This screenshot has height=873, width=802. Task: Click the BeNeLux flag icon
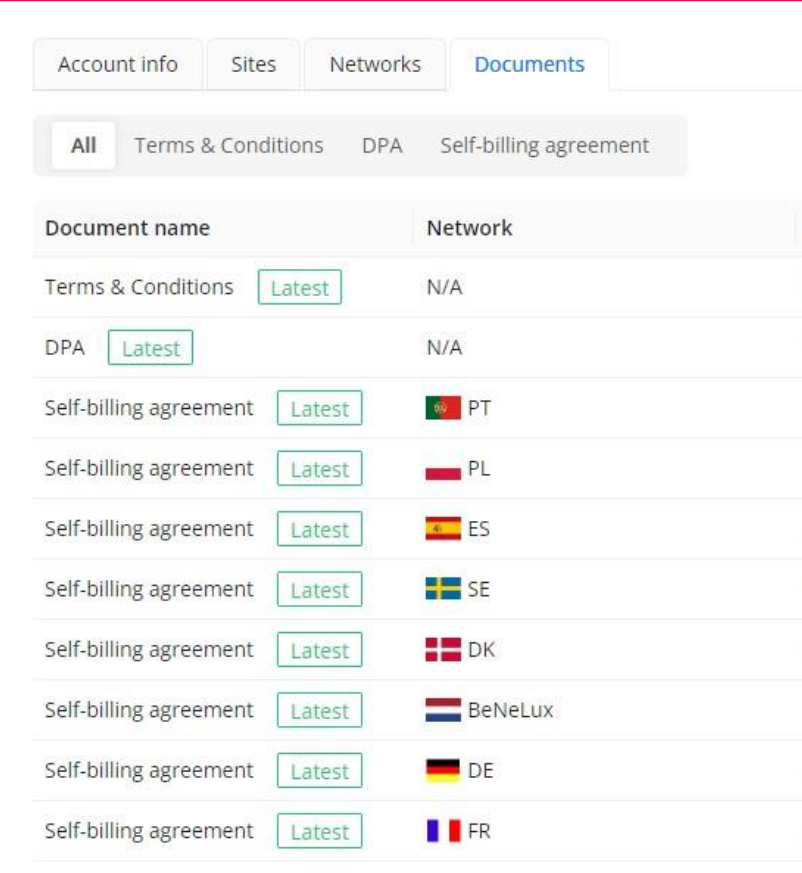pyautogui.click(x=442, y=711)
